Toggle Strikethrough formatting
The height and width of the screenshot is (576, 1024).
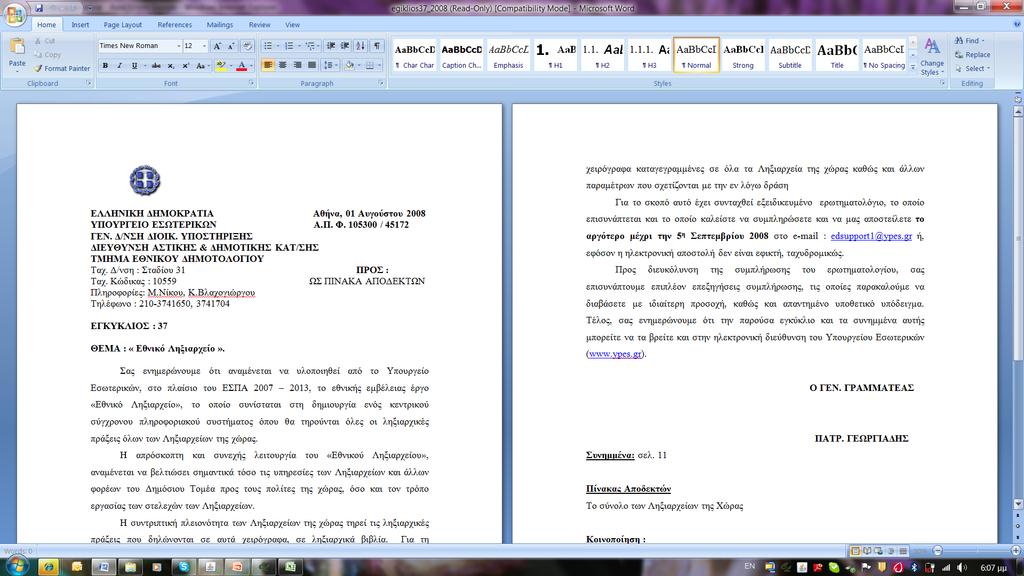coord(156,65)
